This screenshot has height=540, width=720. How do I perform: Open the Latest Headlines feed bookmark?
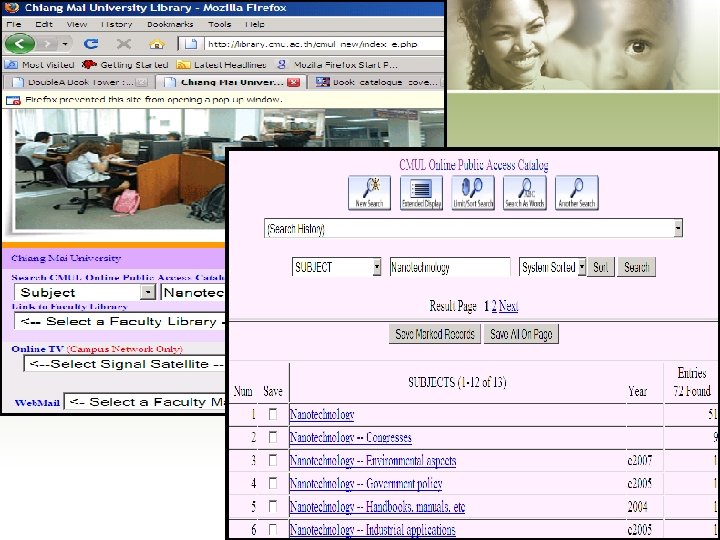(x=221, y=65)
